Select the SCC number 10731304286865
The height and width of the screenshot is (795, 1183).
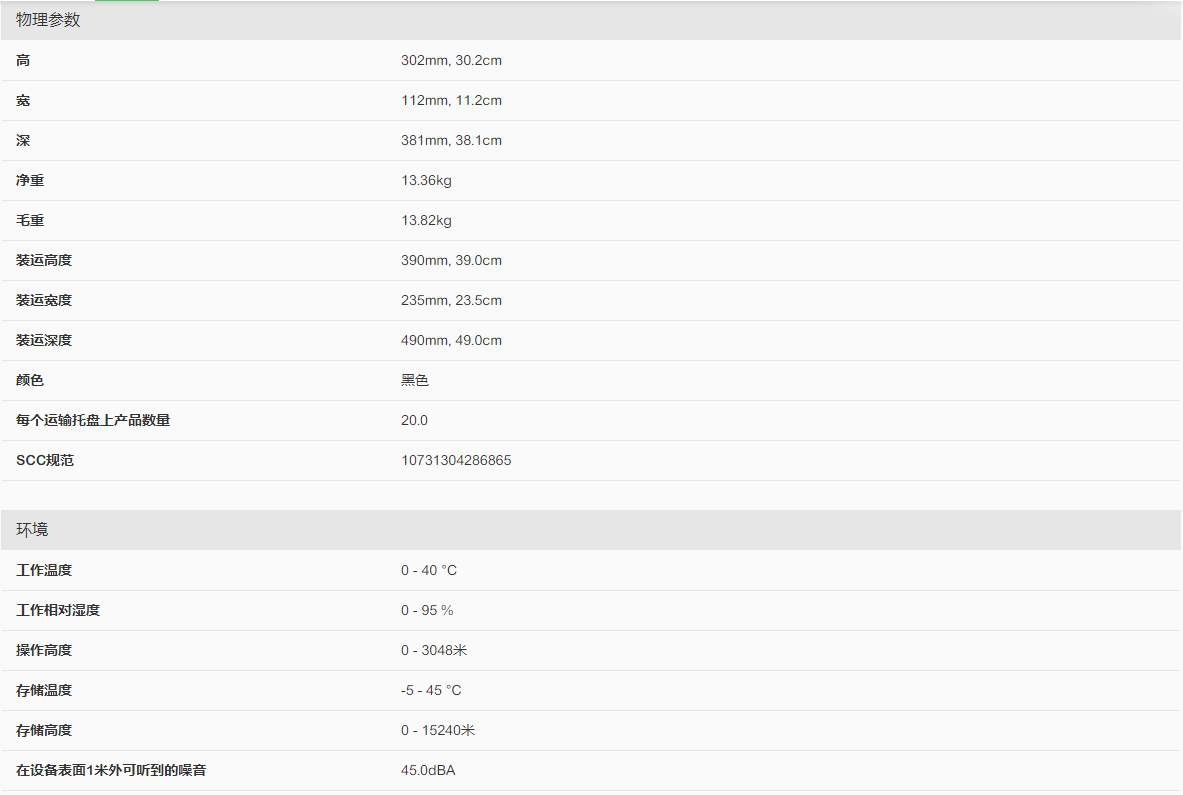click(x=456, y=460)
